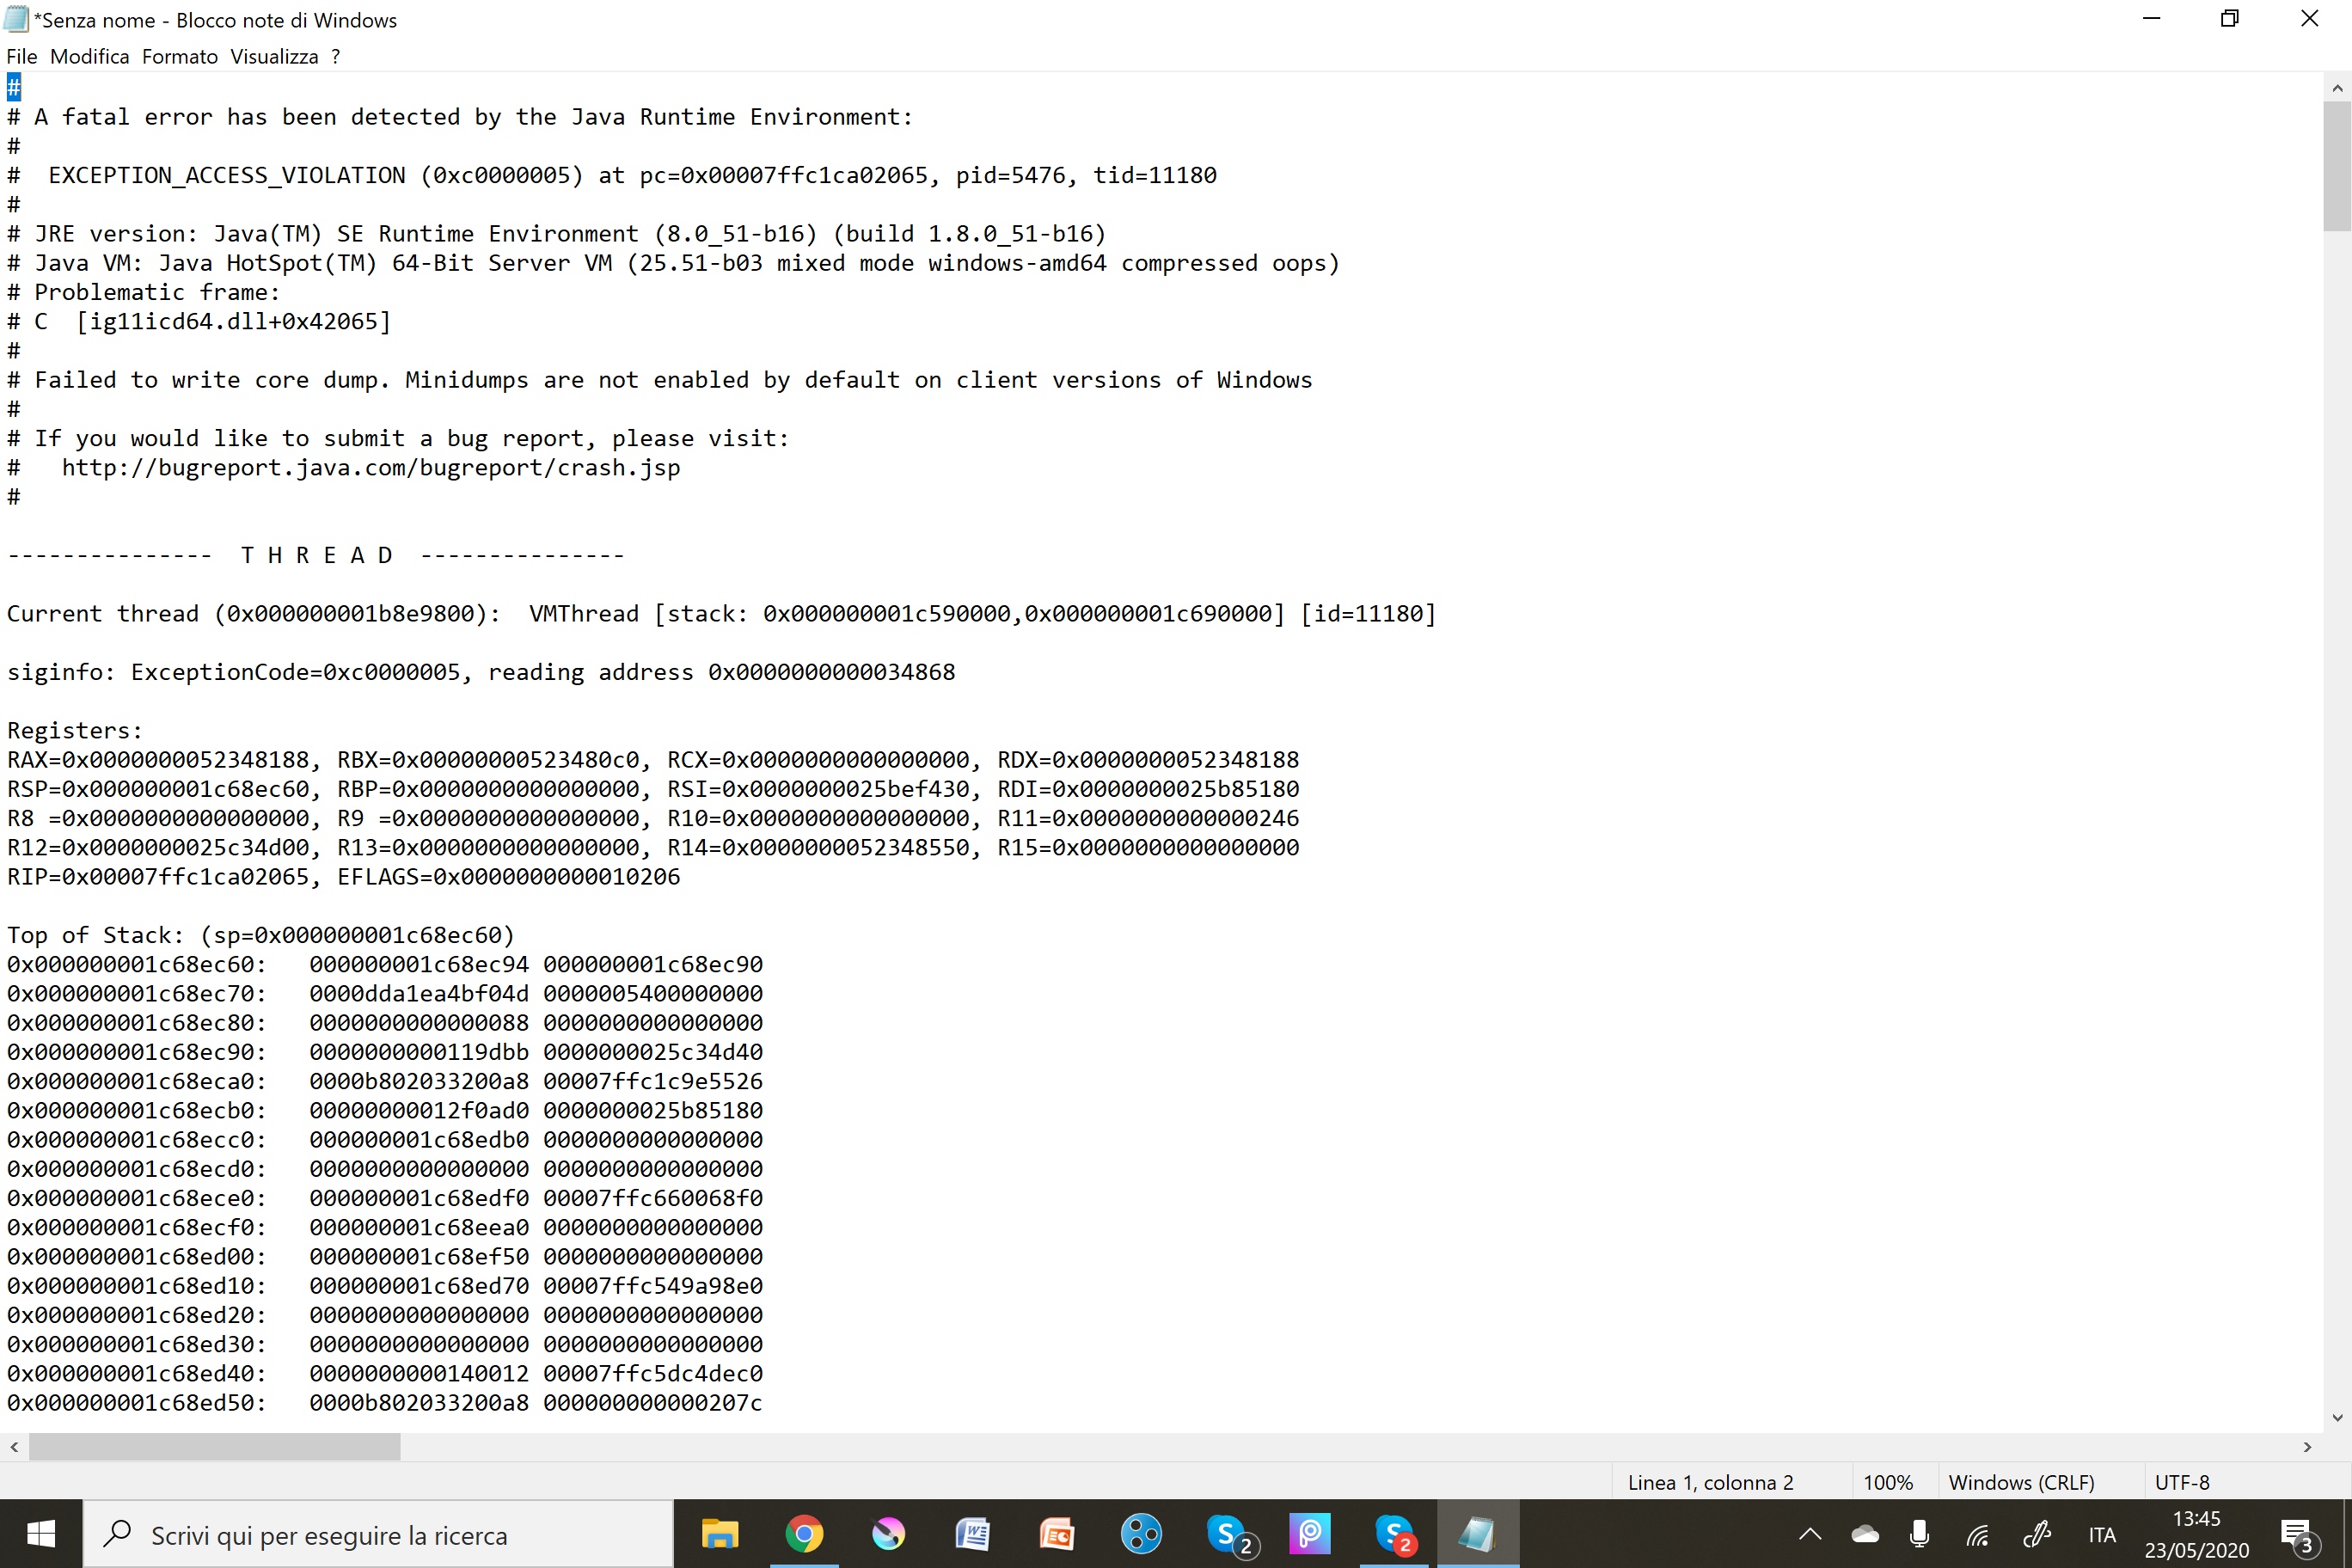
Task: Launch PowerPoint from the taskbar
Action: pos(1056,1533)
